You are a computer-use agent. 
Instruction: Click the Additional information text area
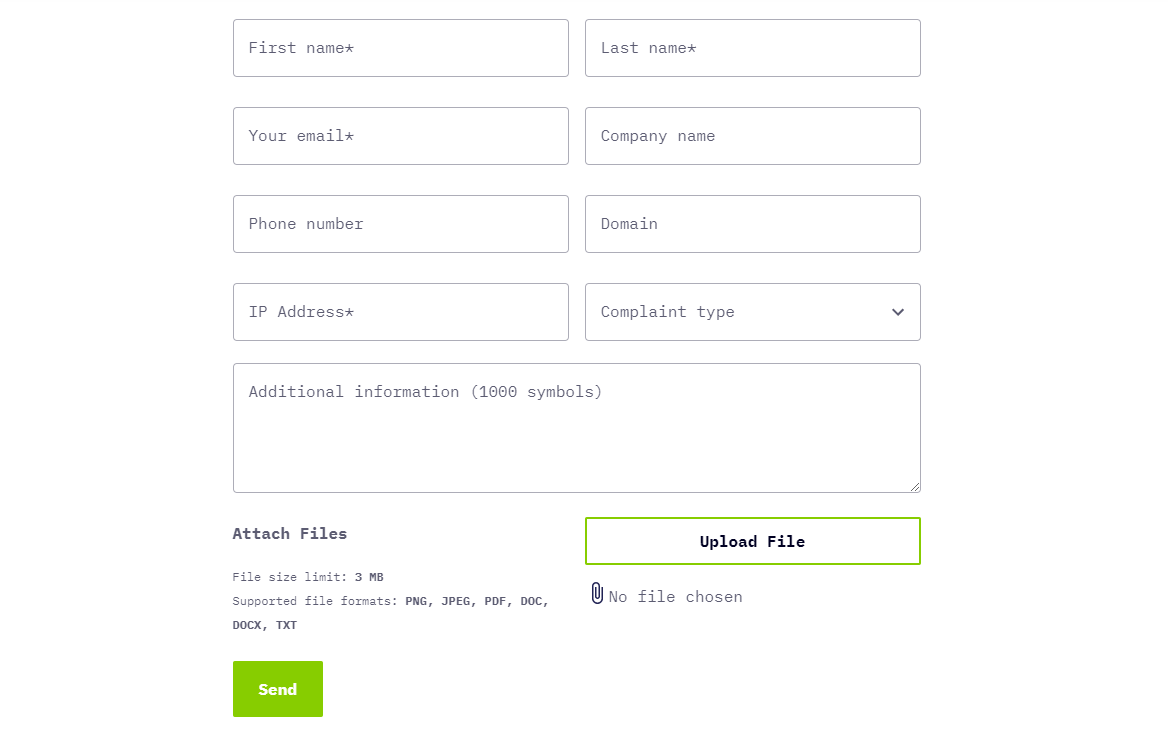click(x=577, y=428)
